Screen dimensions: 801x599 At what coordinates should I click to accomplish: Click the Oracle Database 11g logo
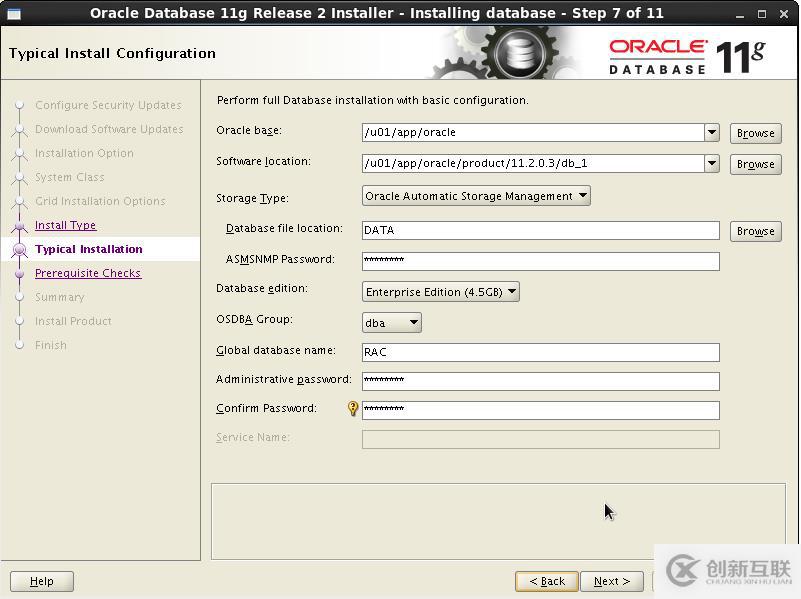(x=686, y=57)
